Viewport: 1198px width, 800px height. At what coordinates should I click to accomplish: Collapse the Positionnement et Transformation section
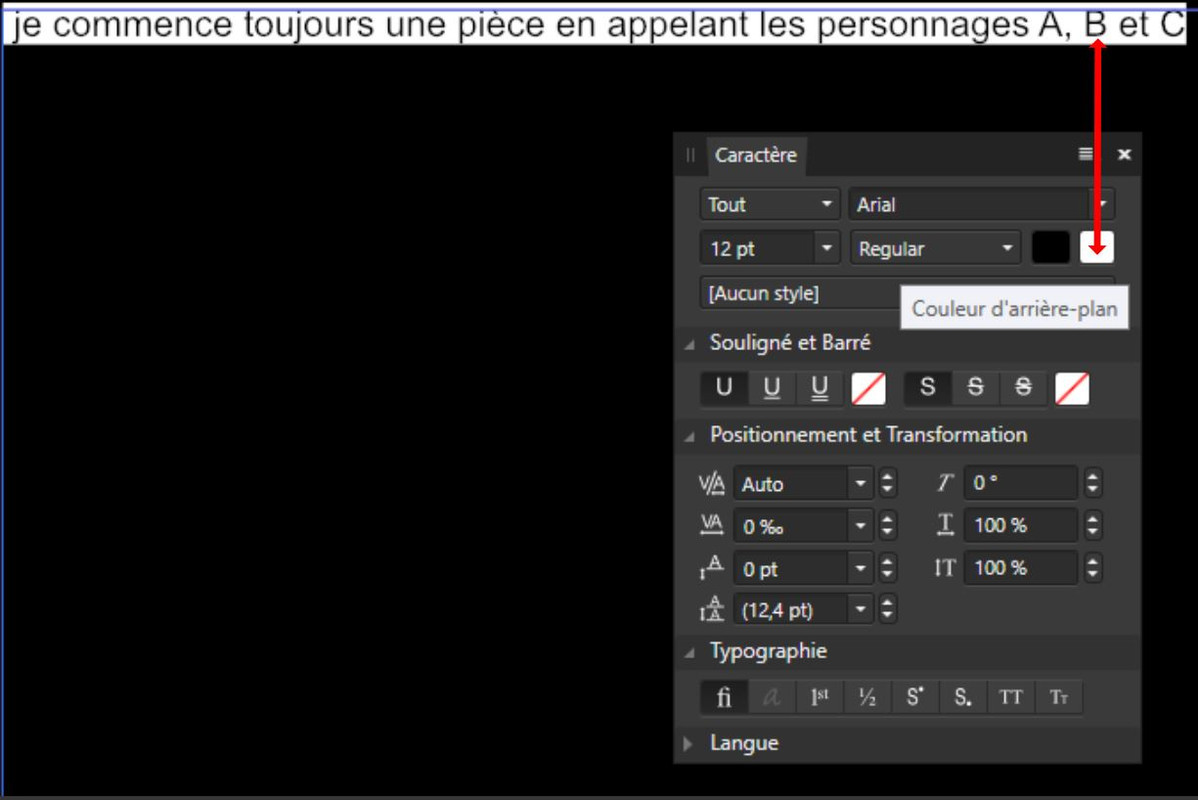[x=690, y=436]
